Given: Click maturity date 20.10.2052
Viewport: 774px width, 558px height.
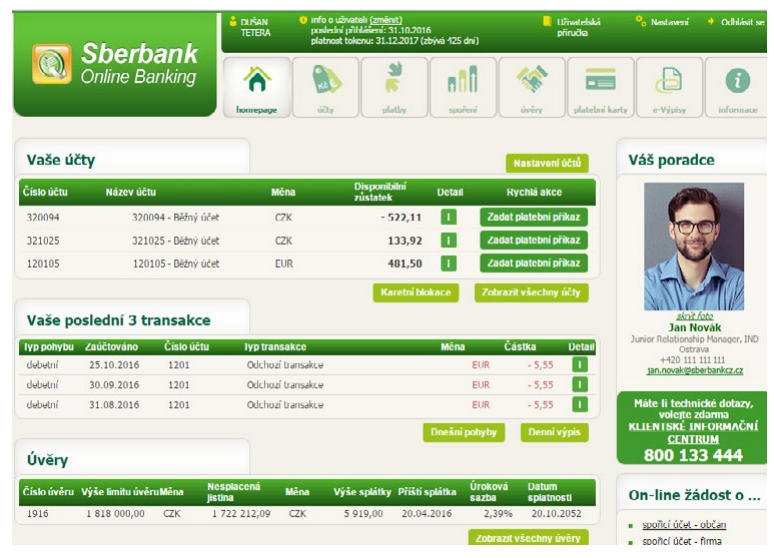Looking at the screenshot, I should pos(556,514).
